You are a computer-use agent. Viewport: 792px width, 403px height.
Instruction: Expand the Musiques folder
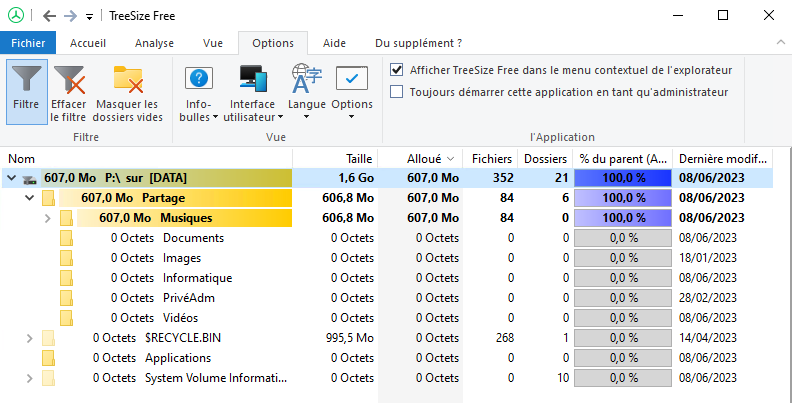tap(48, 218)
